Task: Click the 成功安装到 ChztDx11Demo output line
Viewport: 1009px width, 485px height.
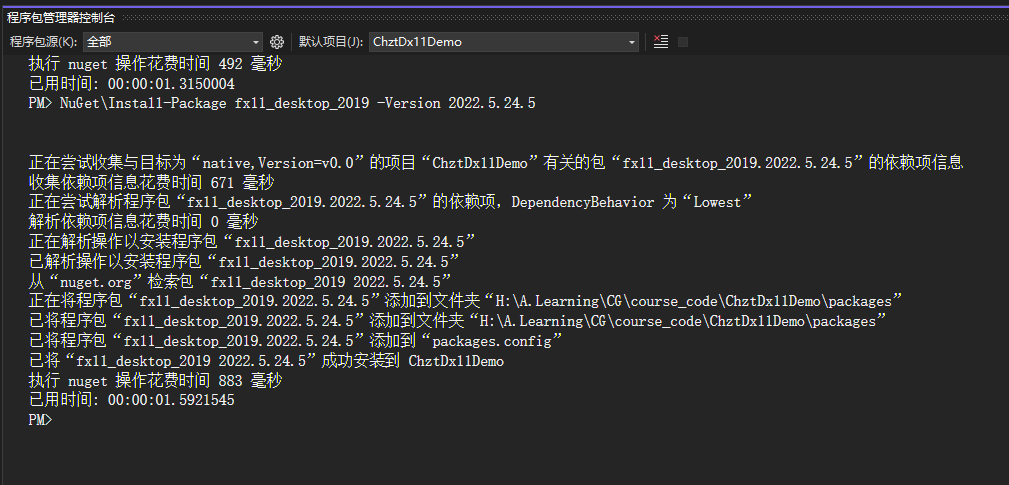Action: (266, 361)
